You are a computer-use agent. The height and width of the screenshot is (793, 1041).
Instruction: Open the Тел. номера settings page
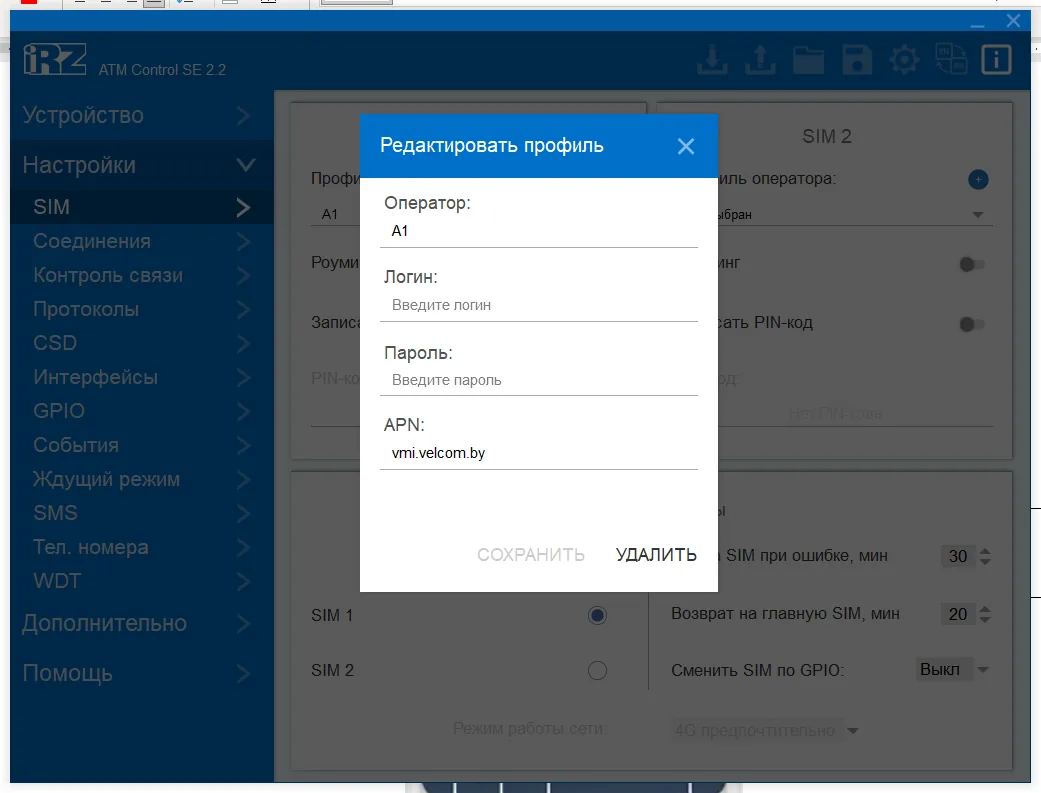141,547
